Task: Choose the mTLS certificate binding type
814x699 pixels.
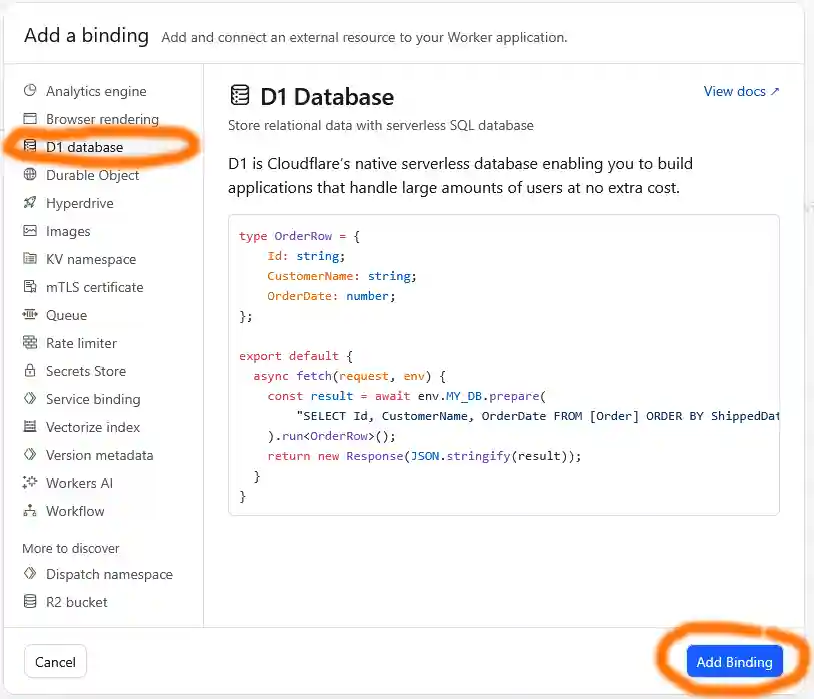Action: (94, 287)
